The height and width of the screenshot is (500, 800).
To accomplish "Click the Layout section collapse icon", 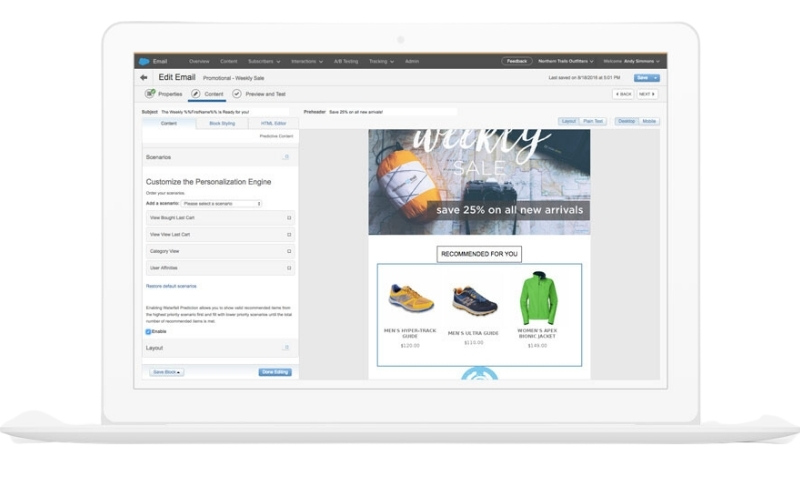I will pyautogui.click(x=286, y=348).
